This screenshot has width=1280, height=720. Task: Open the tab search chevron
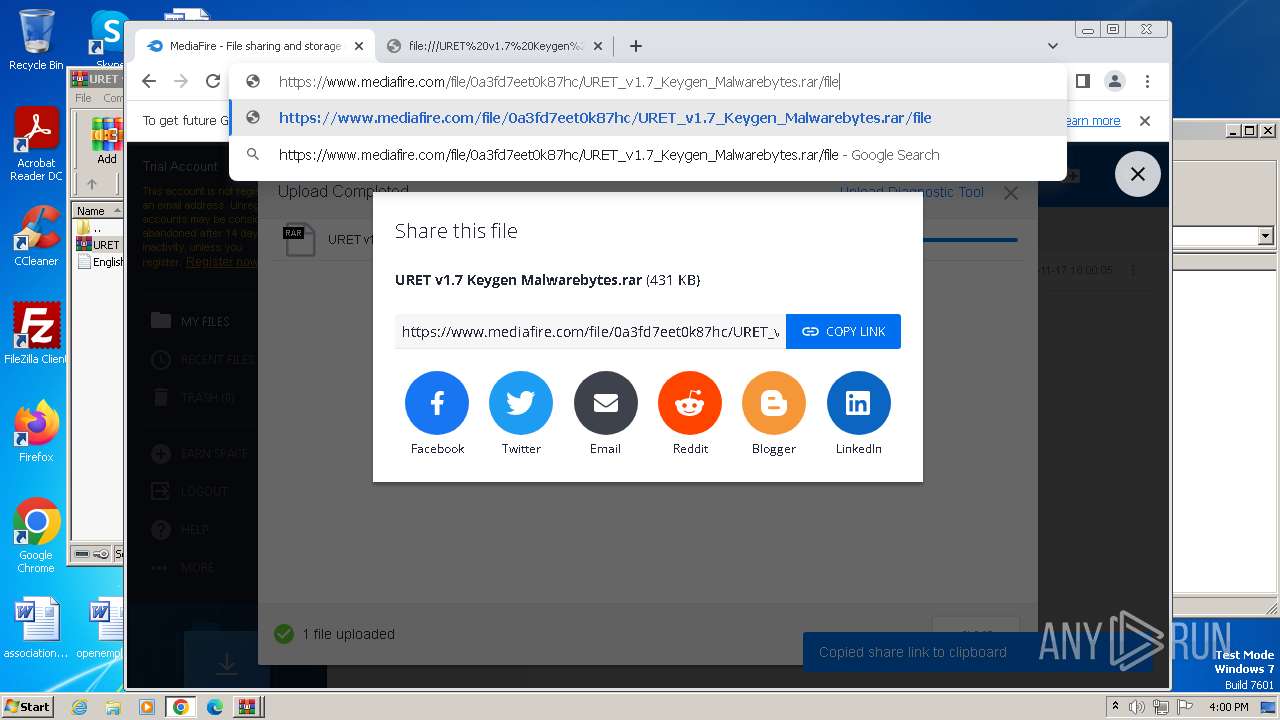[1053, 46]
